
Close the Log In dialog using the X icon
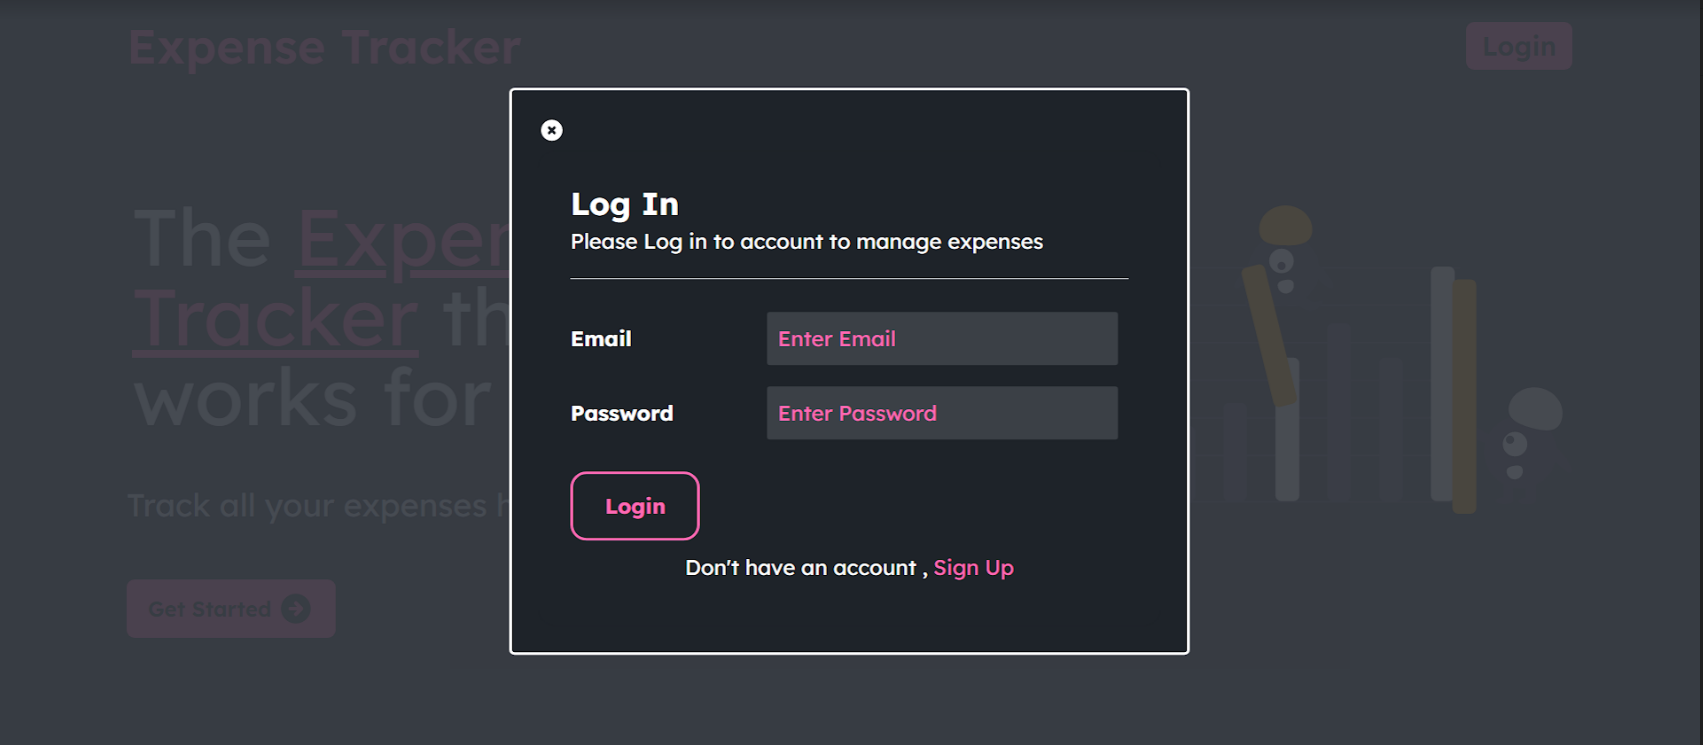click(551, 130)
